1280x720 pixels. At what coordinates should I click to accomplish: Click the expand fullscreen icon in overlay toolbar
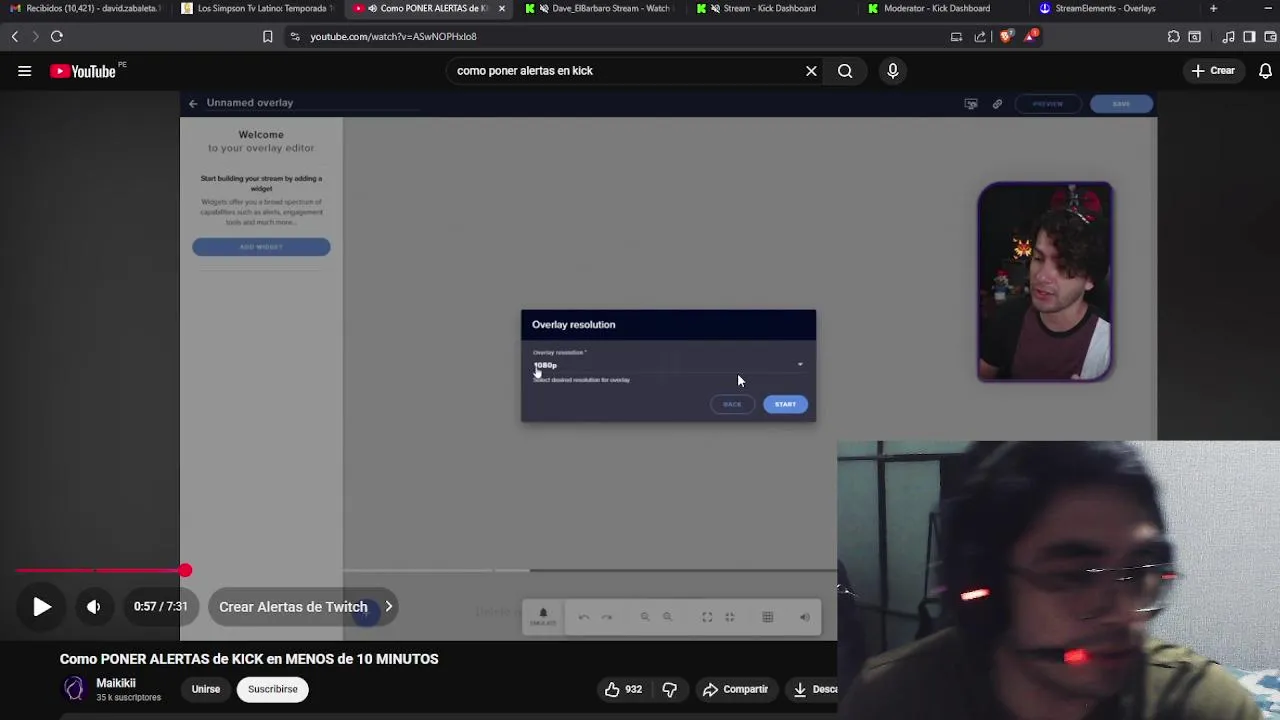[x=707, y=617]
